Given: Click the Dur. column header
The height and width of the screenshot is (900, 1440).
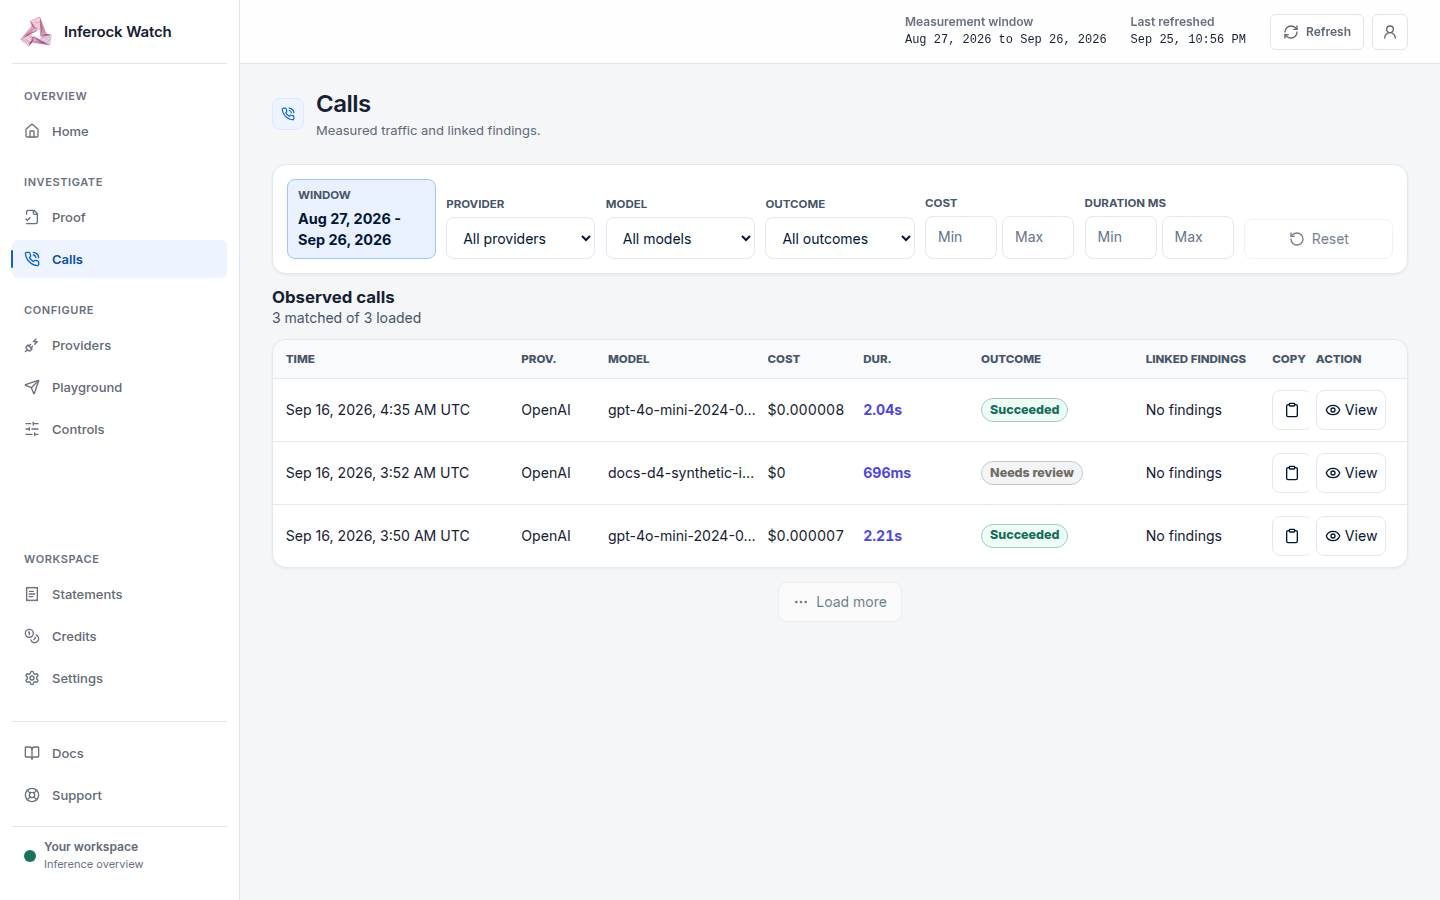Looking at the screenshot, I should point(877,359).
